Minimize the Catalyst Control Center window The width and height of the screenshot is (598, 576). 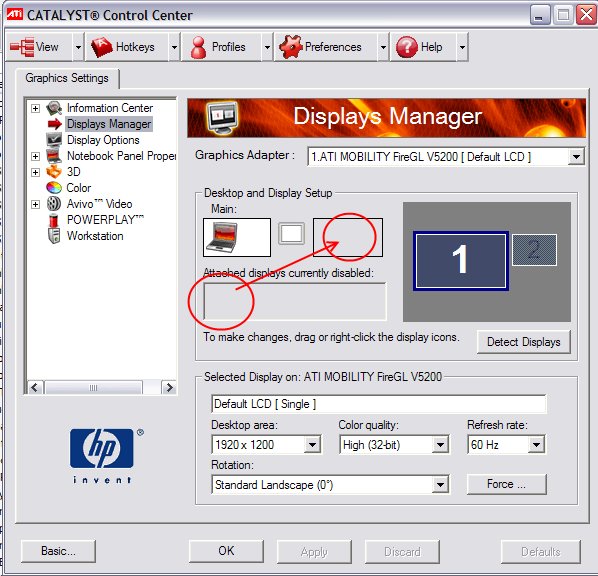pos(539,15)
